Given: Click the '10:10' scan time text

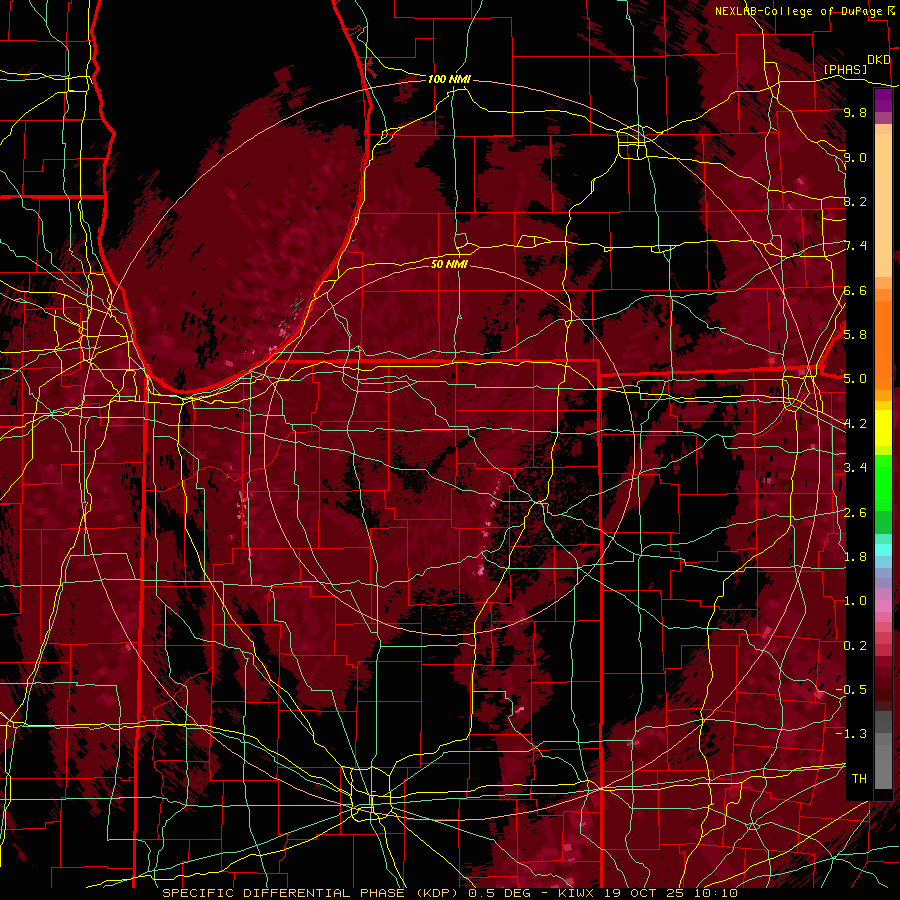Looking at the screenshot, I should click(718, 893).
